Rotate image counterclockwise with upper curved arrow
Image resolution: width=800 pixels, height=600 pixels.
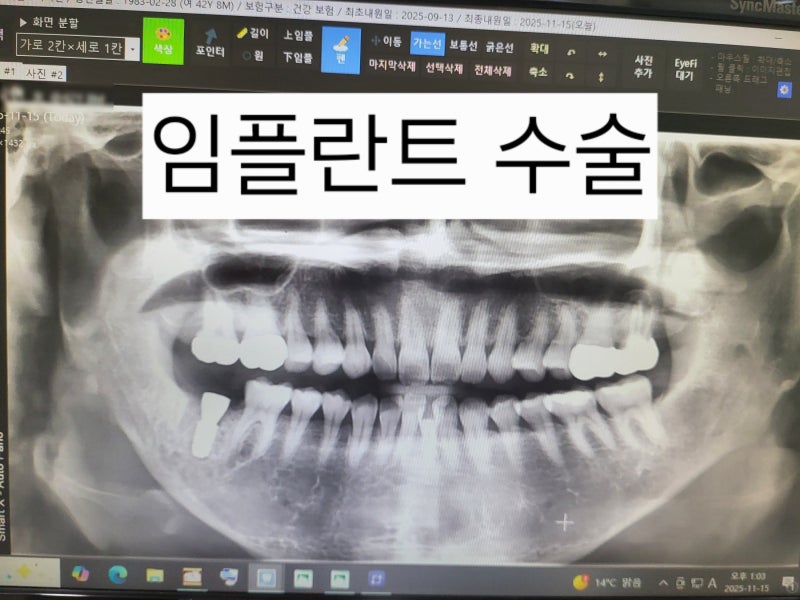tap(571, 52)
